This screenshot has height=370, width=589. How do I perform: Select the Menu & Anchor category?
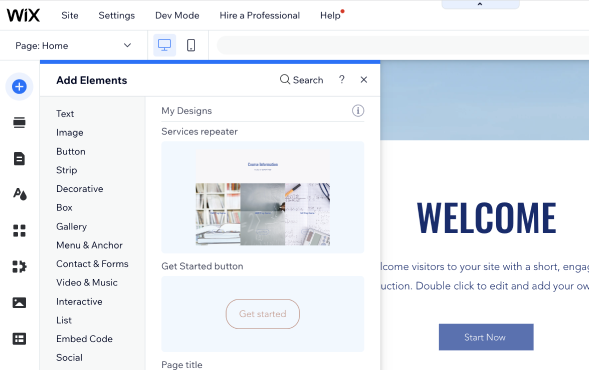pyautogui.click(x=89, y=245)
